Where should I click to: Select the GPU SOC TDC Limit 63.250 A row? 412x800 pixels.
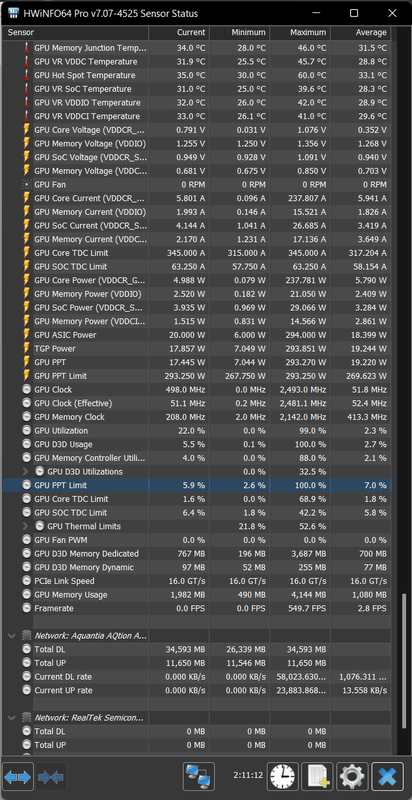(197, 267)
